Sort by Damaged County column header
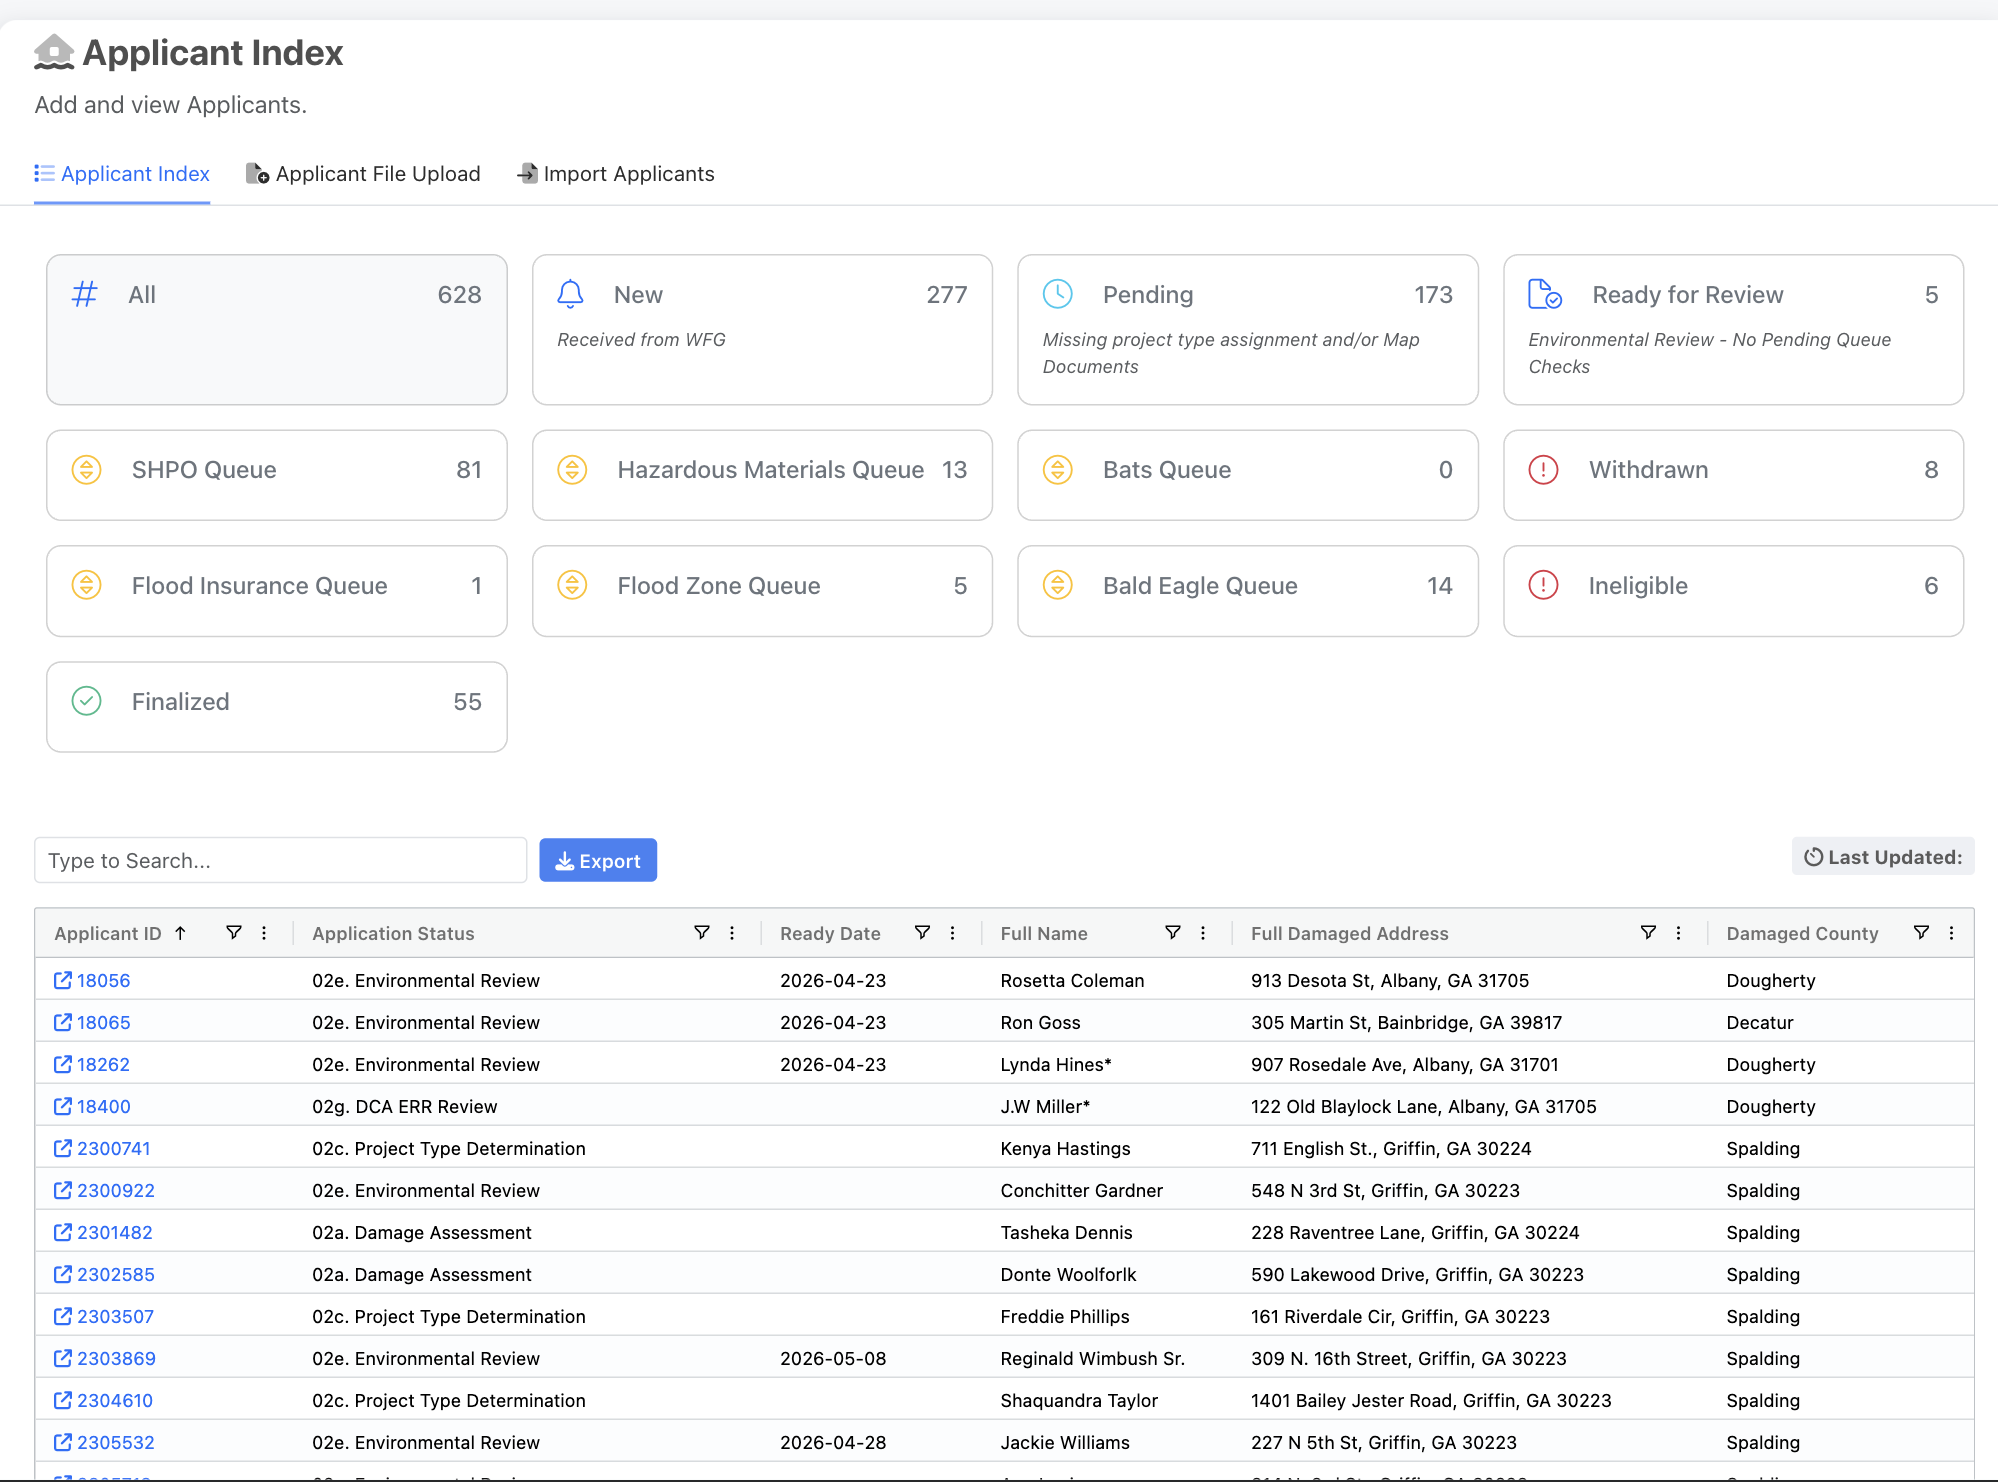 (x=1802, y=933)
